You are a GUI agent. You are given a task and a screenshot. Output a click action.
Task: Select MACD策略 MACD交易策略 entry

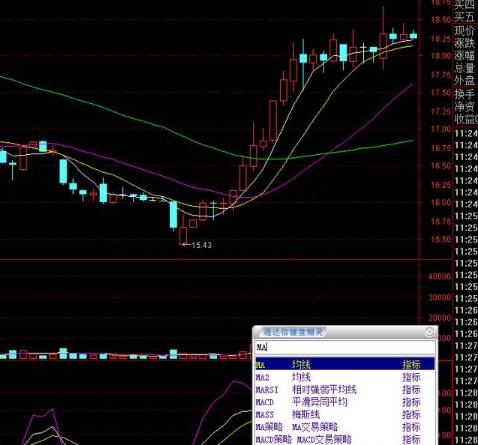coord(345,439)
